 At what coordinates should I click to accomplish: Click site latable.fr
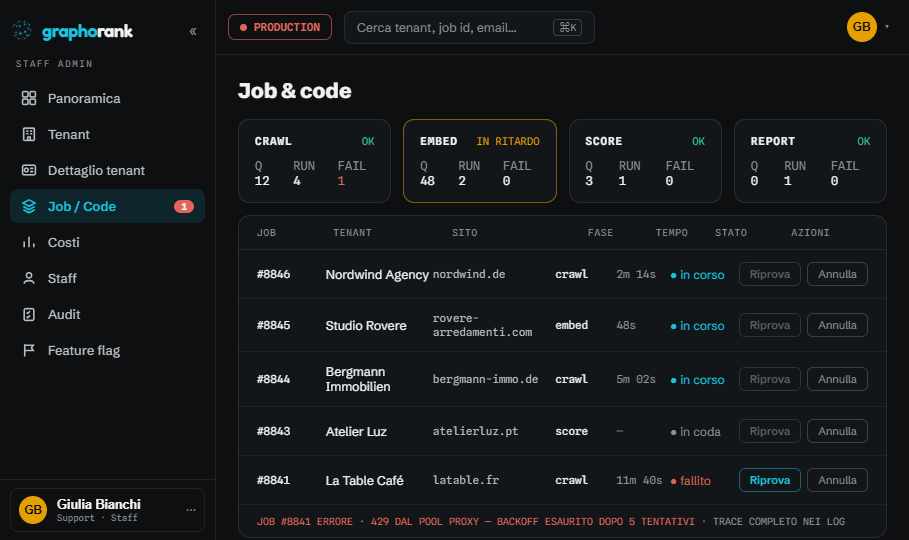point(466,480)
